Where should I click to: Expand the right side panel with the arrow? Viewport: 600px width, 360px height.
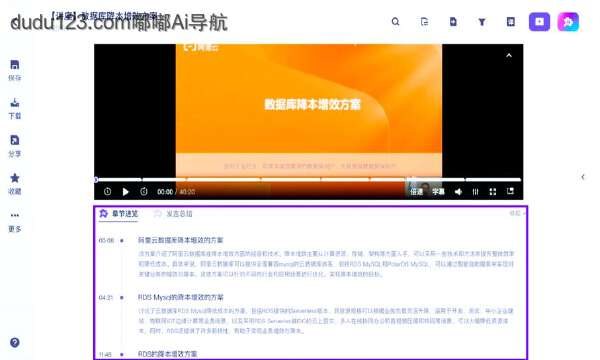(583, 177)
